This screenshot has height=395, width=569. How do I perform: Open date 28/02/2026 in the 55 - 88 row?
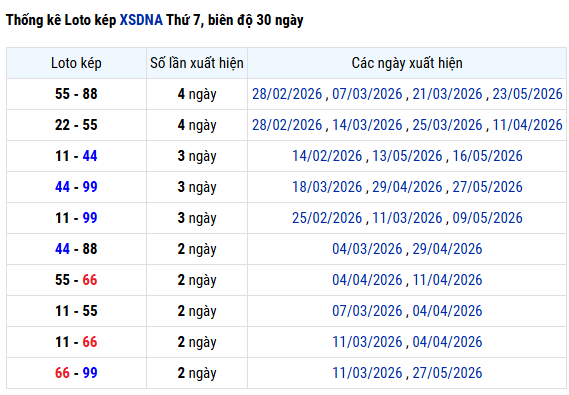pos(287,94)
